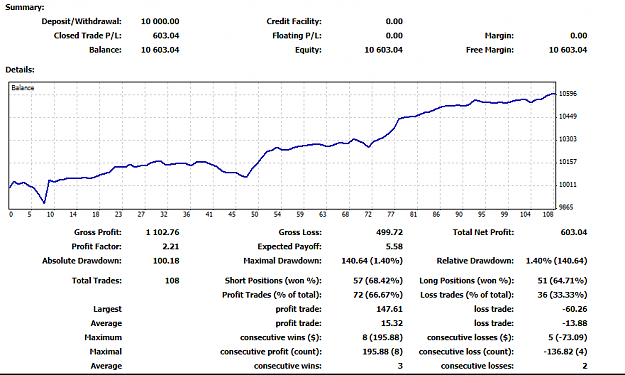The height and width of the screenshot is (375, 625).
Task: Click the 10596 axis value
Action: [568, 94]
